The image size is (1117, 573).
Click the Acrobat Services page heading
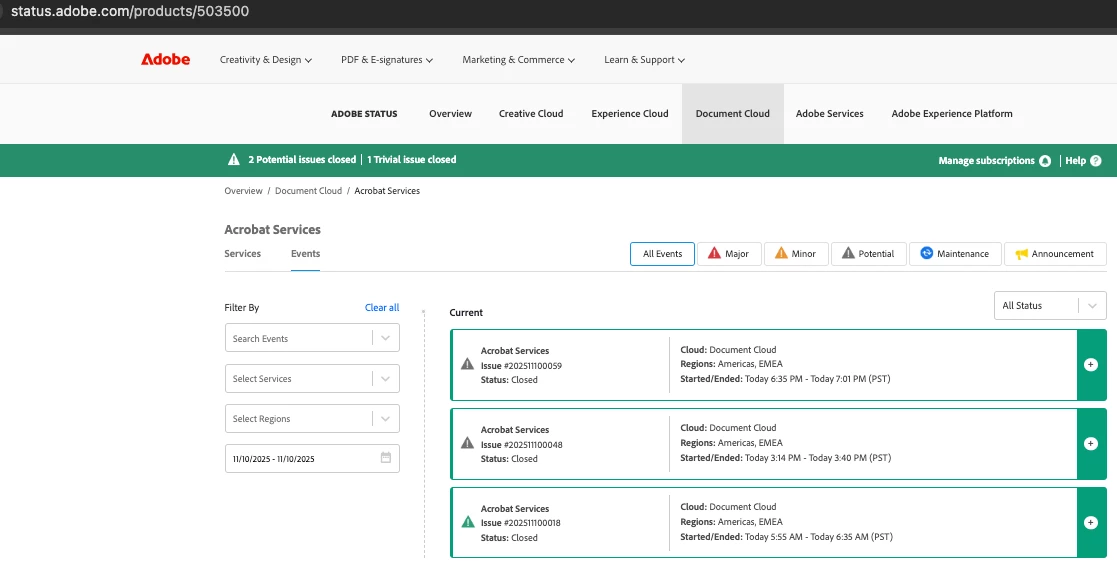pos(272,229)
